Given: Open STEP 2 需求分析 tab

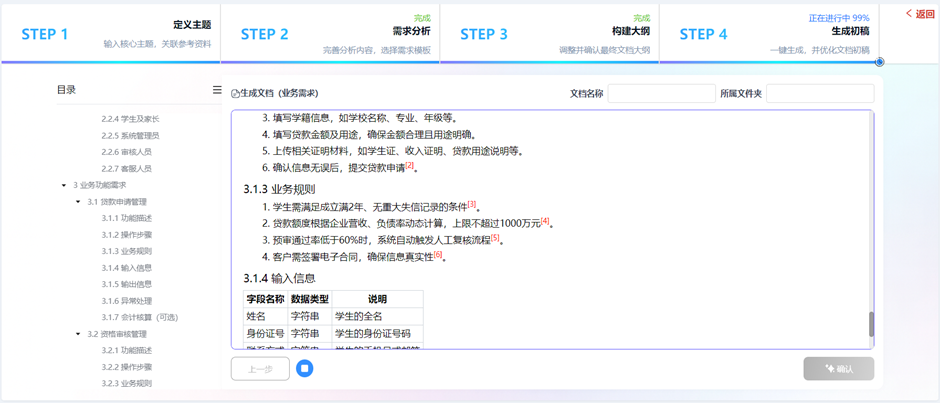Looking at the screenshot, I should click(330, 32).
